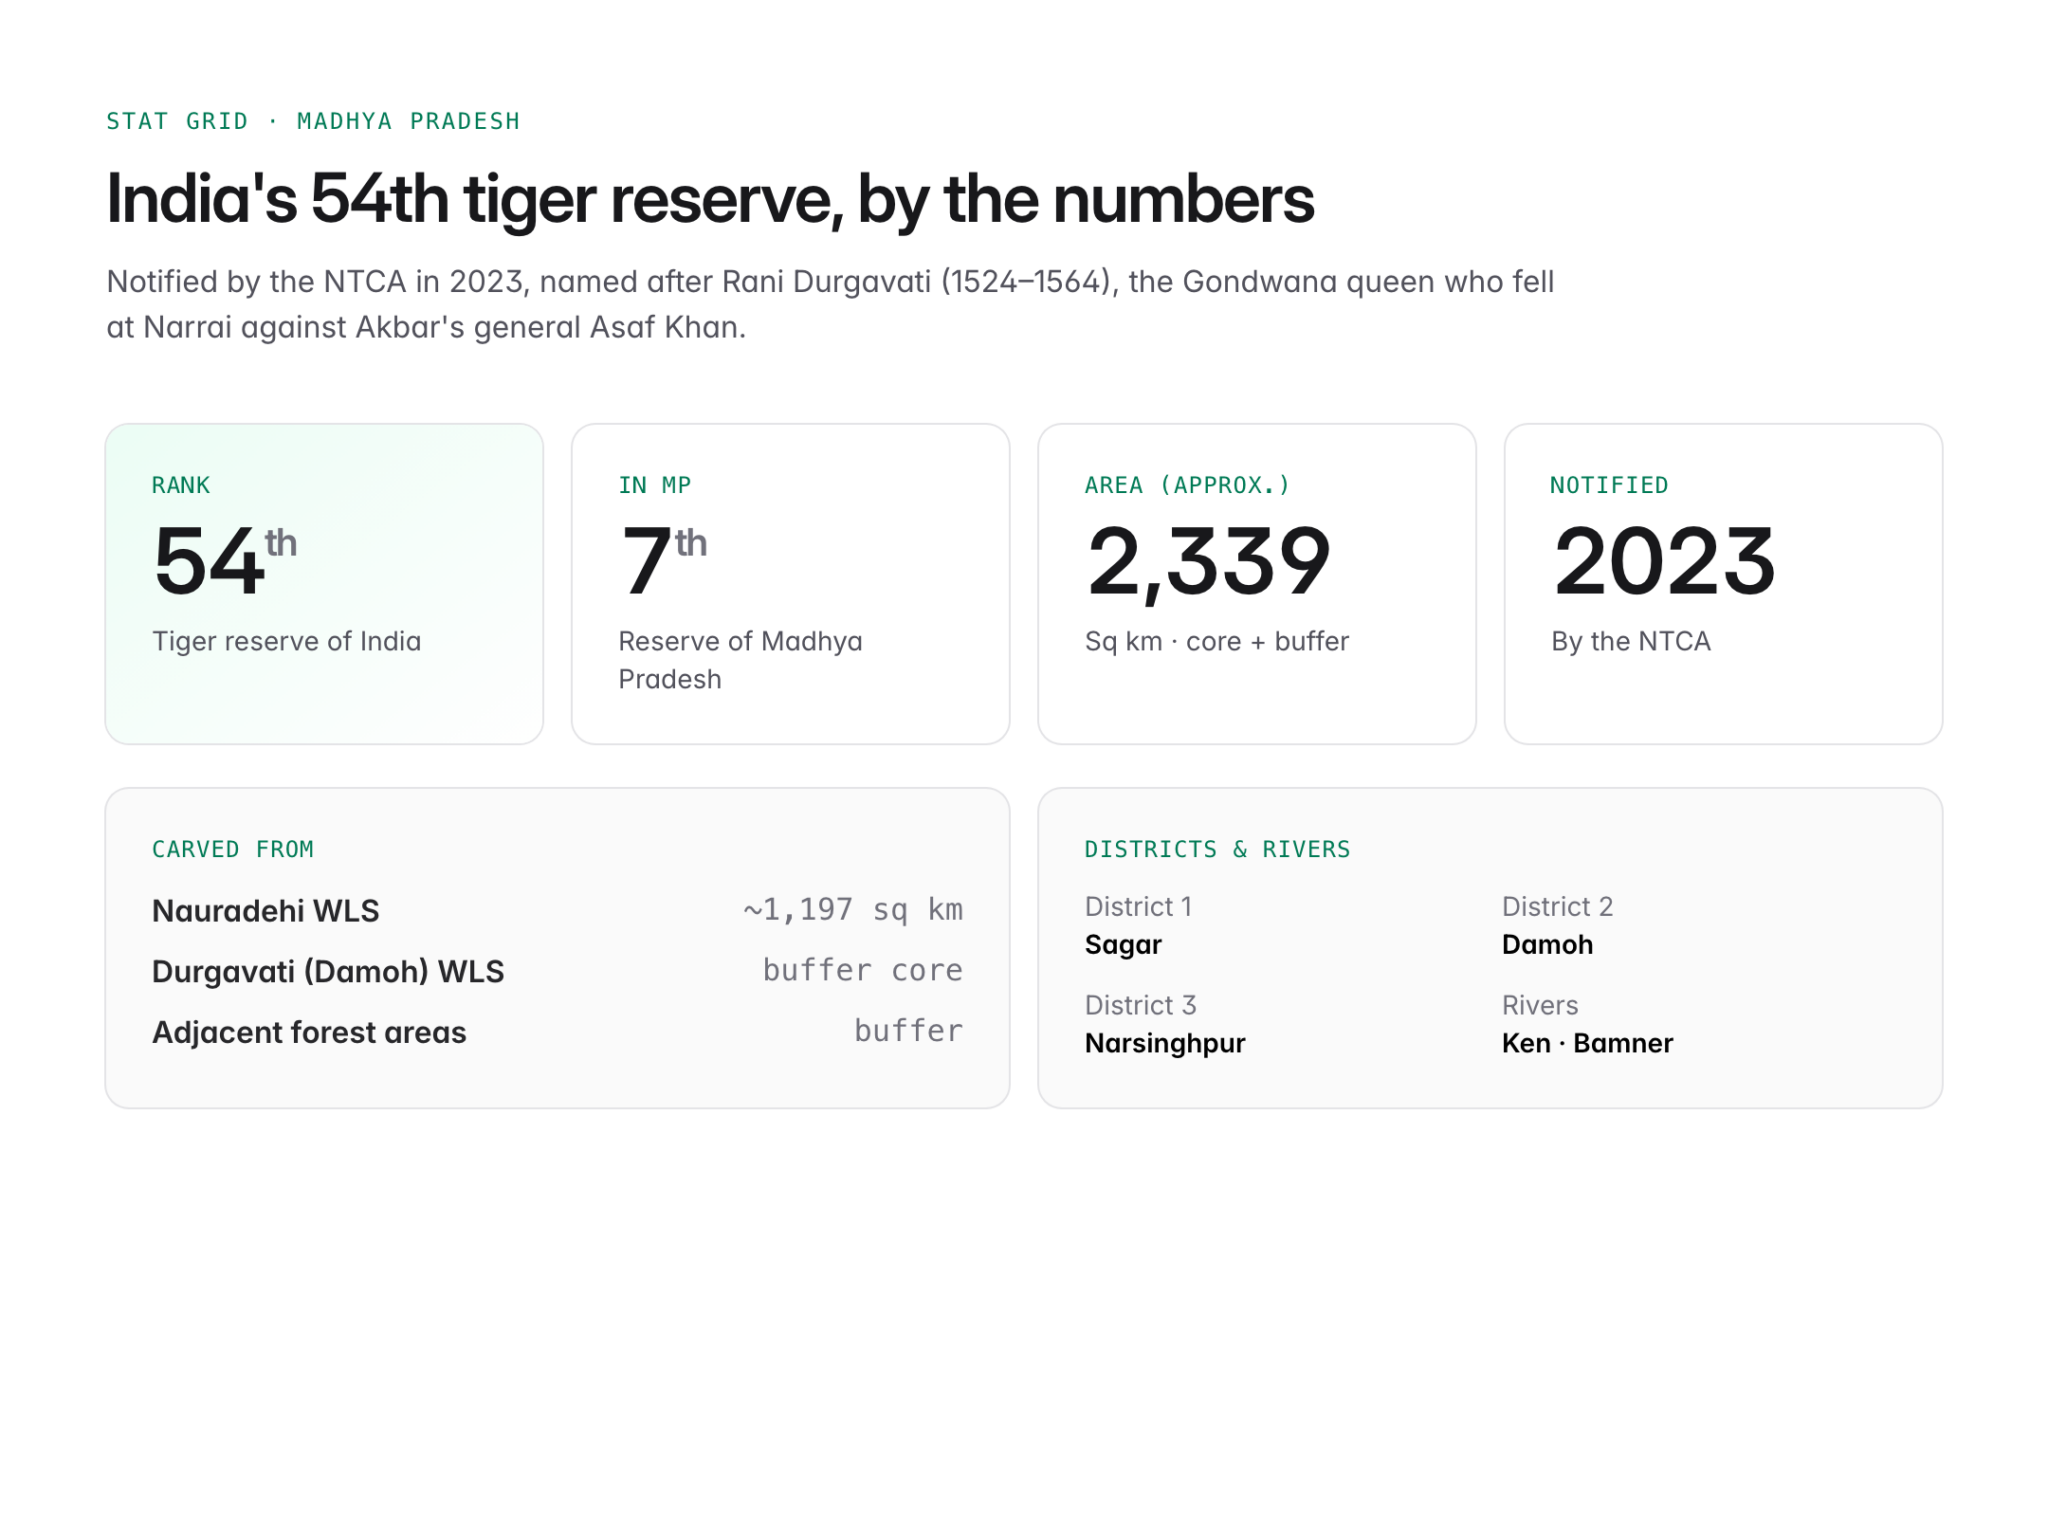Select the Adjacent forest areas row
This screenshot has height=1517, width=2048.
tap(557, 1032)
